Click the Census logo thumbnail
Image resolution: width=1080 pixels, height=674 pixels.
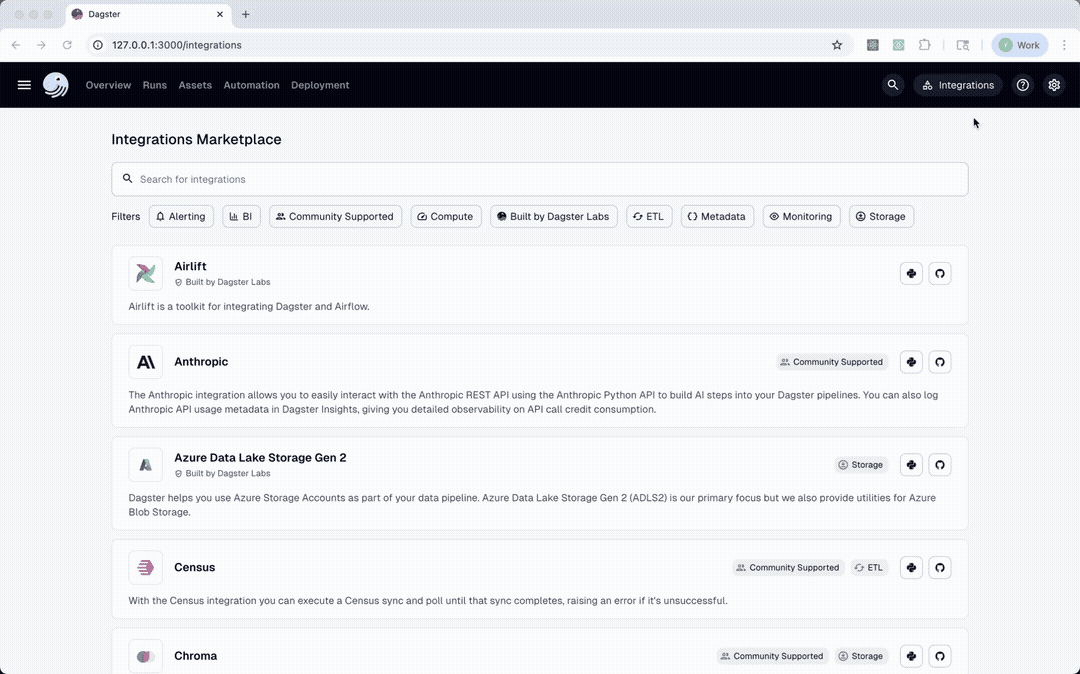point(145,567)
